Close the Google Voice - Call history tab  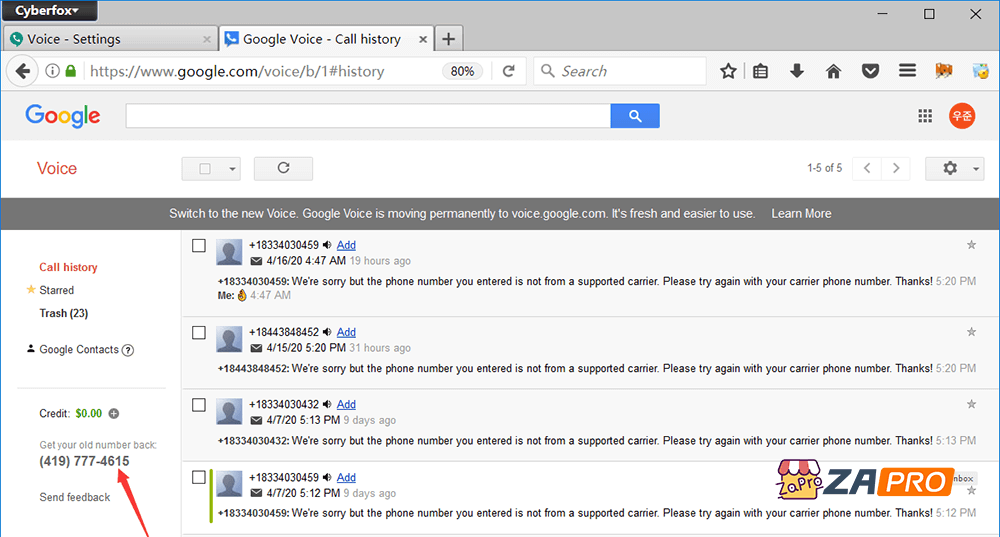pos(423,40)
